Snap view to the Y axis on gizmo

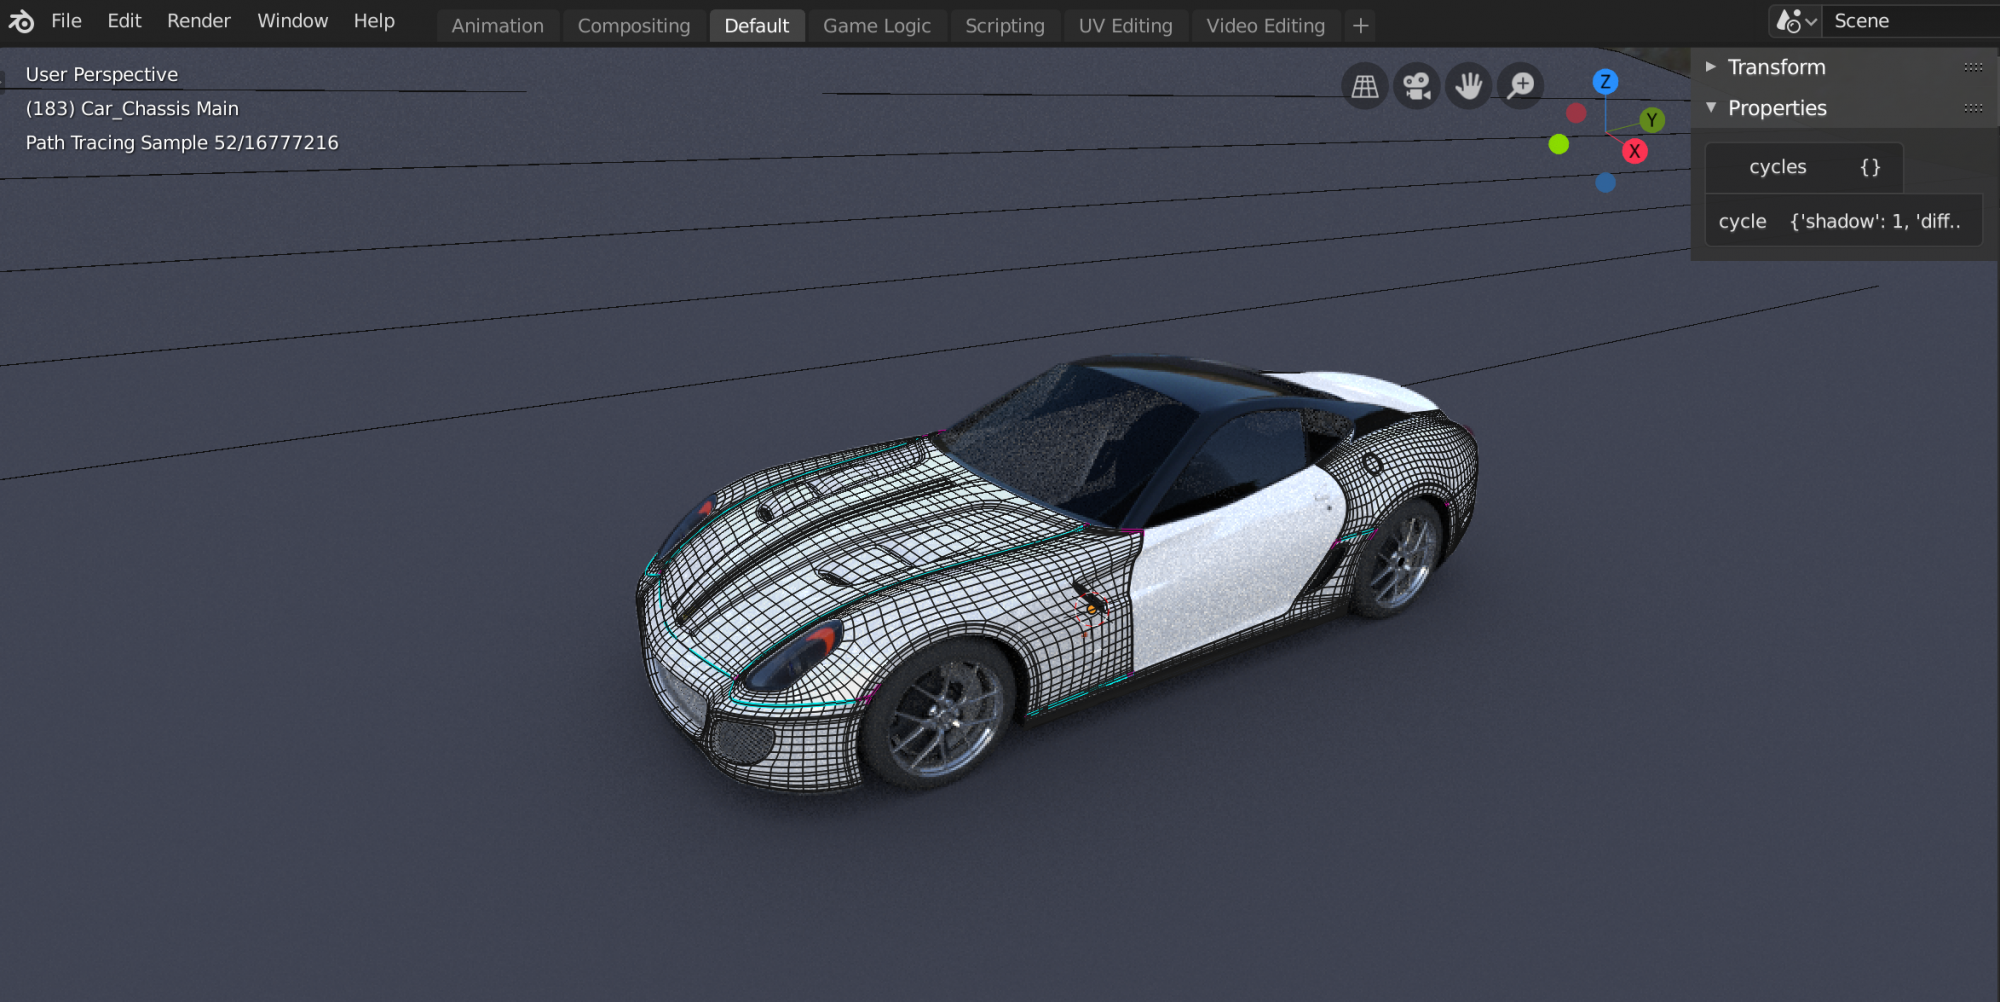[1652, 120]
